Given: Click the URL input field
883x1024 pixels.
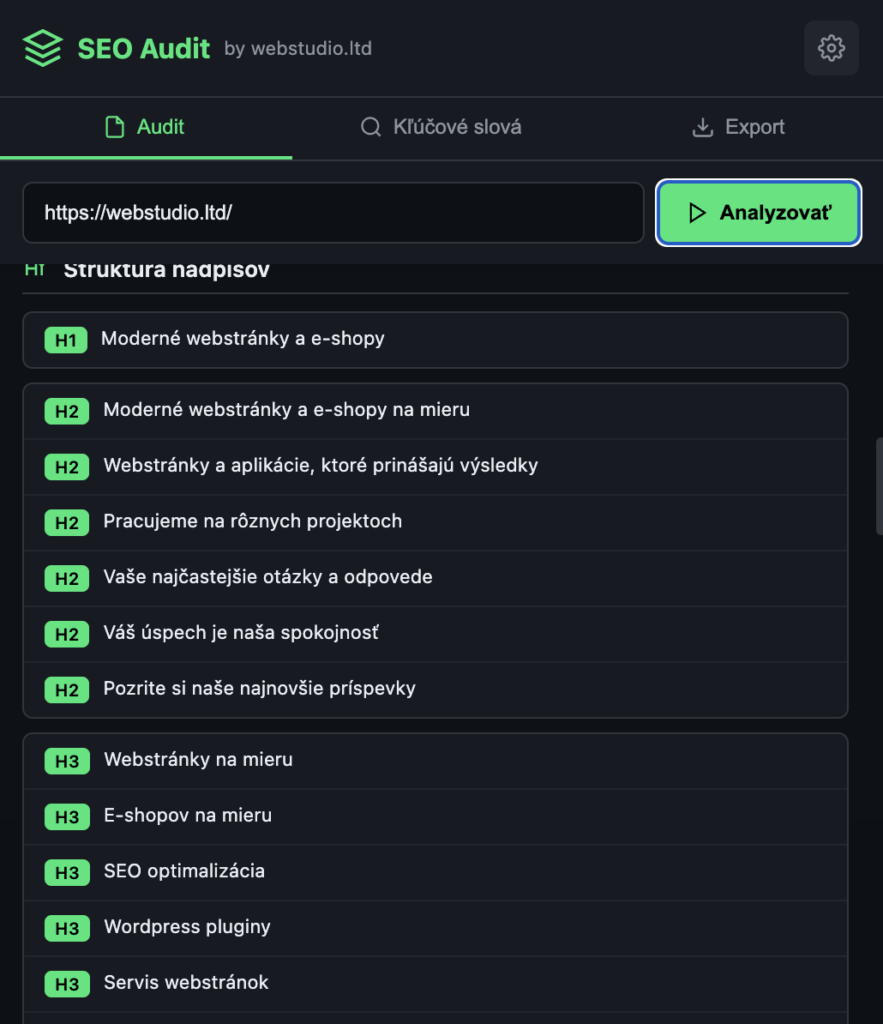Looking at the screenshot, I should pyautogui.click(x=333, y=212).
